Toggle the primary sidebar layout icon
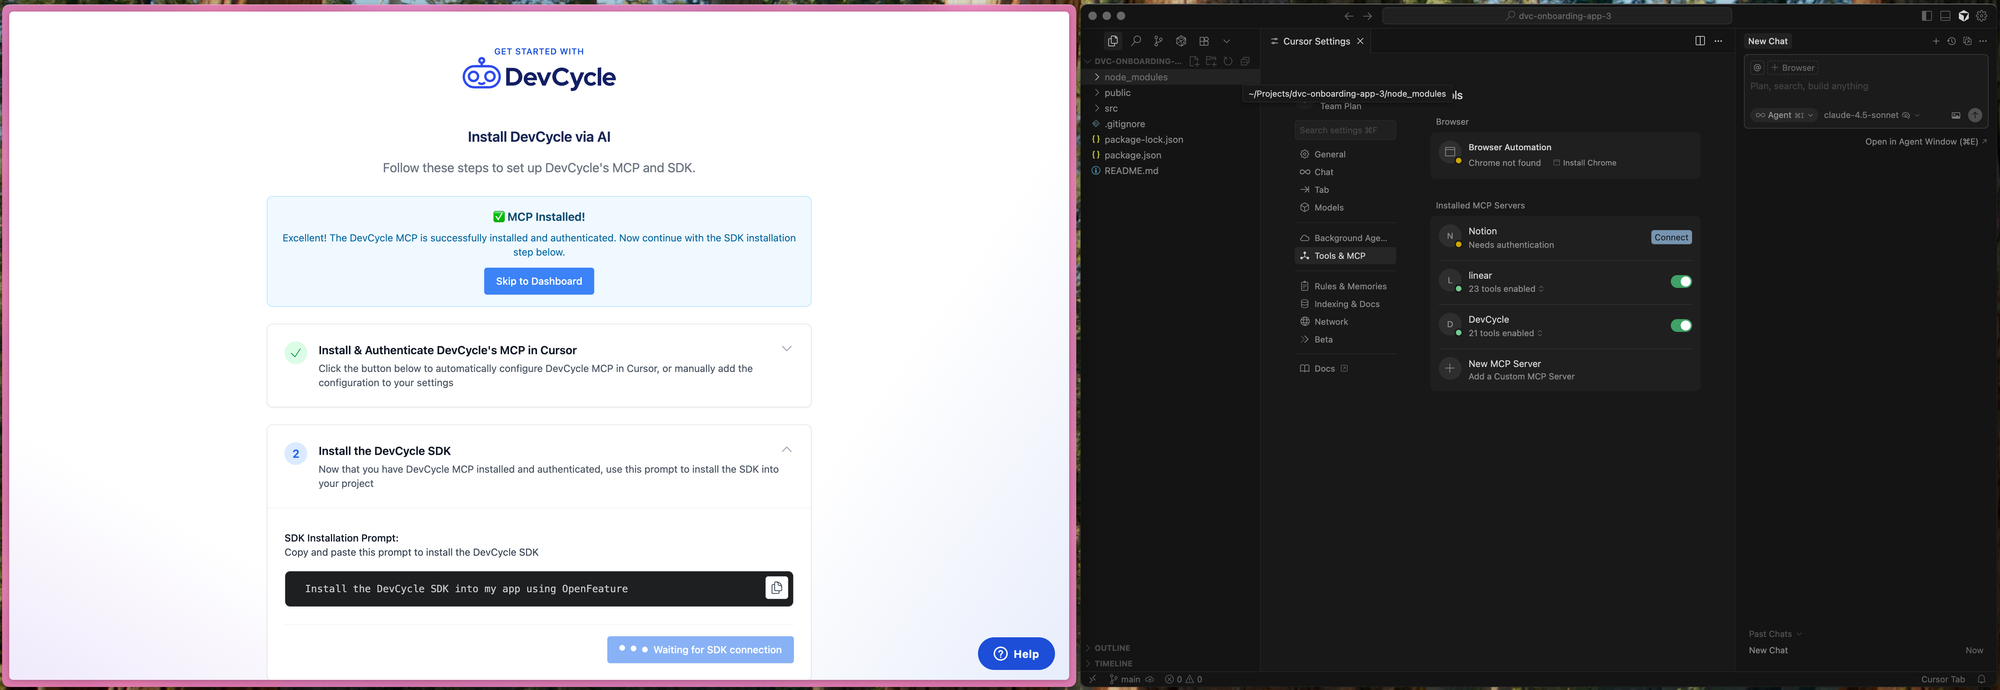This screenshot has width=2000, height=690. pyautogui.click(x=1927, y=16)
